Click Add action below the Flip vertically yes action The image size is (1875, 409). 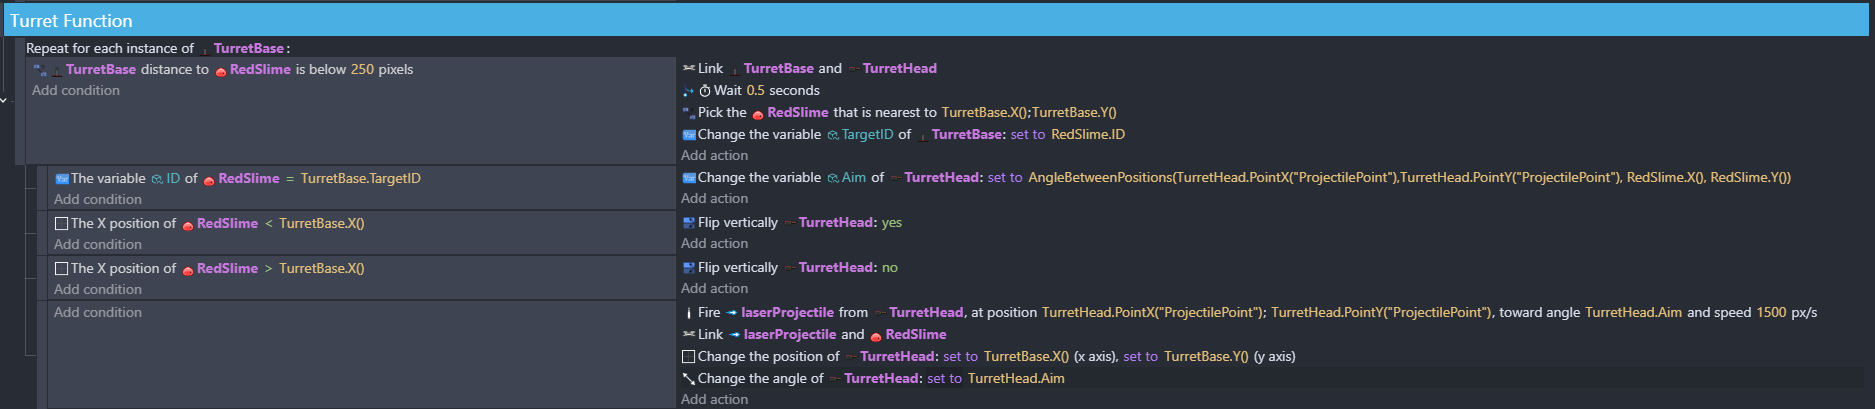tap(714, 244)
